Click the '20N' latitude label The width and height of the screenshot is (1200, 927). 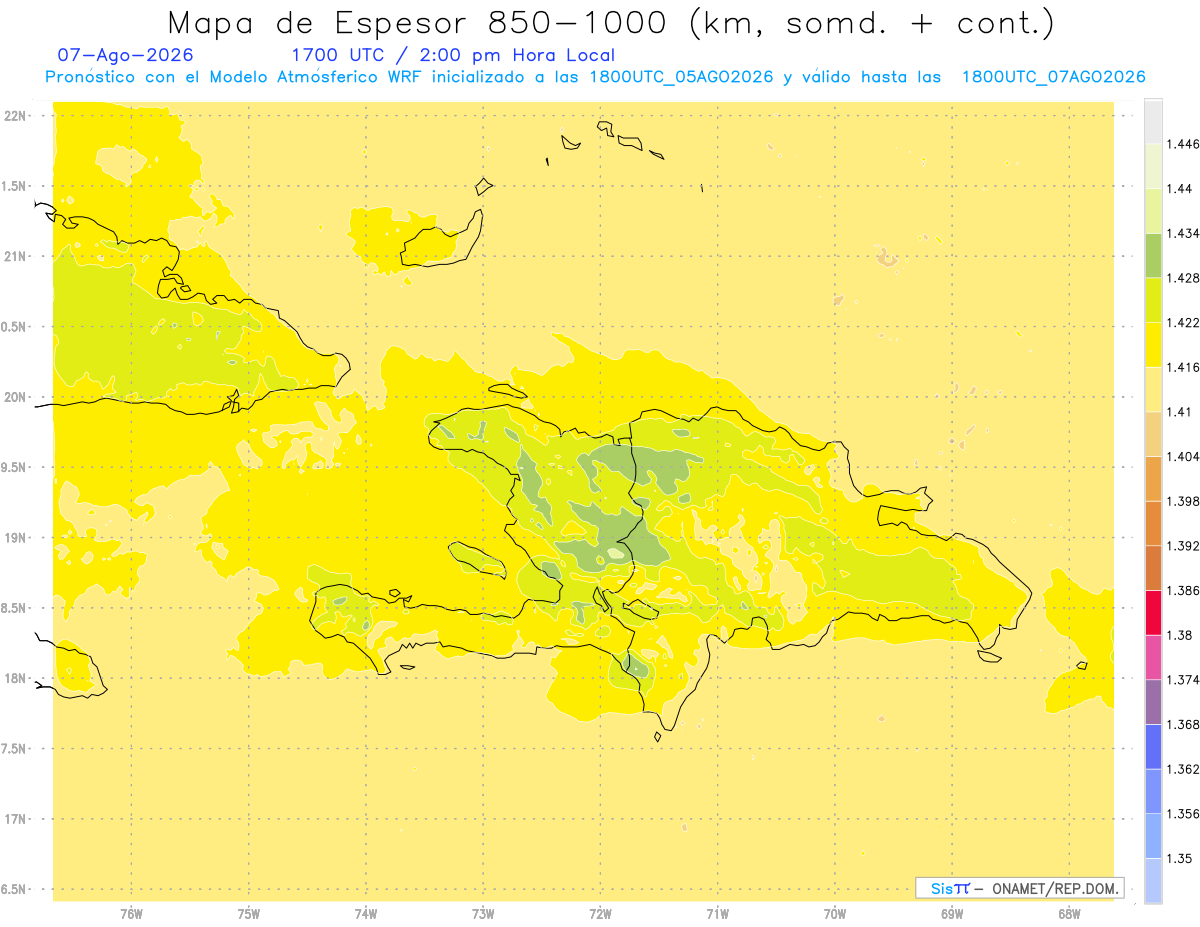(17, 397)
